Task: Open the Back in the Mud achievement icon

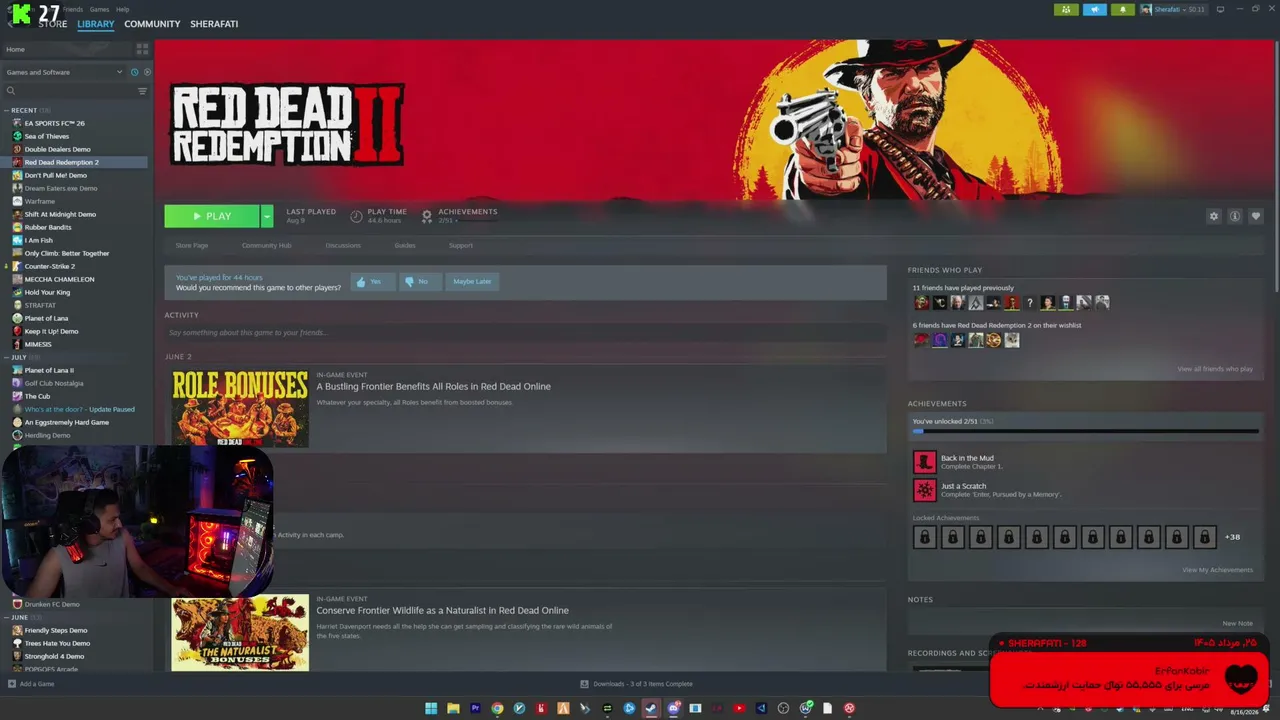Action: click(x=924, y=462)
